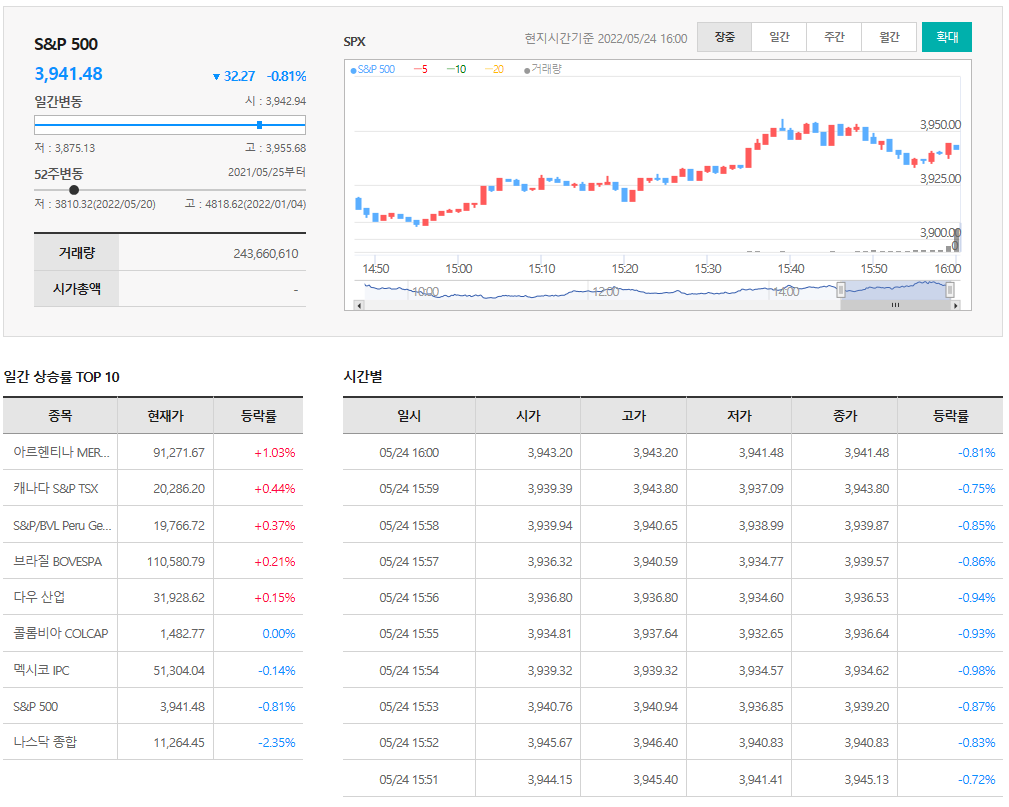Image resolution: width=1009 pixels, height=807 pixels.
Task: Click the 고가 column header
Action: pyautogui.click(x=633, y=416)
